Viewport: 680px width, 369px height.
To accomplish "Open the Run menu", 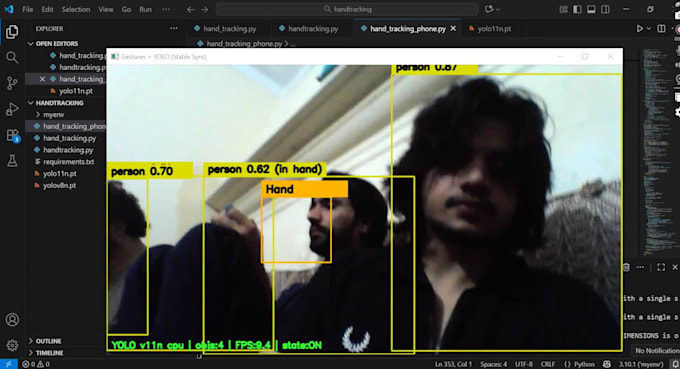I will [x=145, y=9].
